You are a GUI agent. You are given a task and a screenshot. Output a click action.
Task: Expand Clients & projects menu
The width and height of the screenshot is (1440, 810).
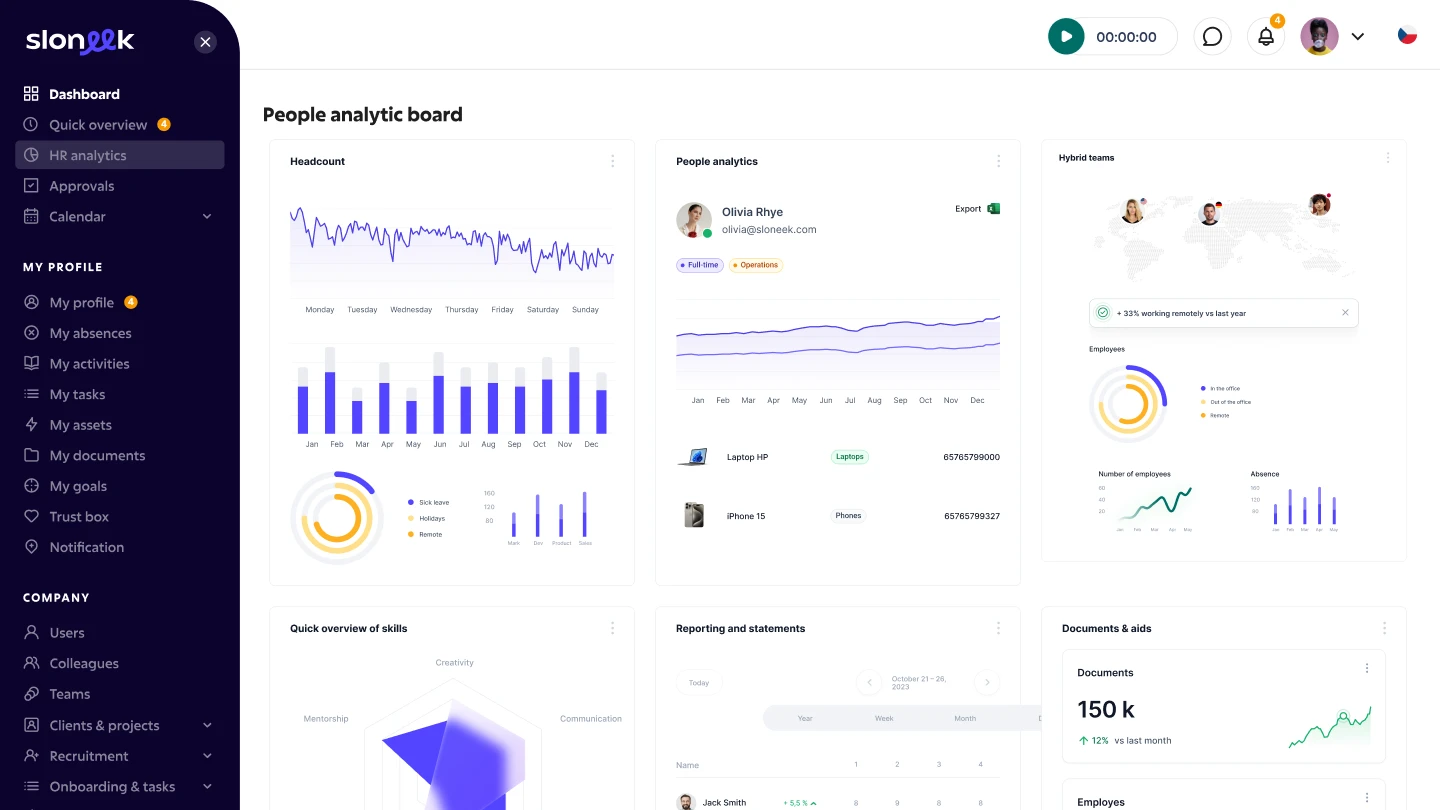coord(207,726)
